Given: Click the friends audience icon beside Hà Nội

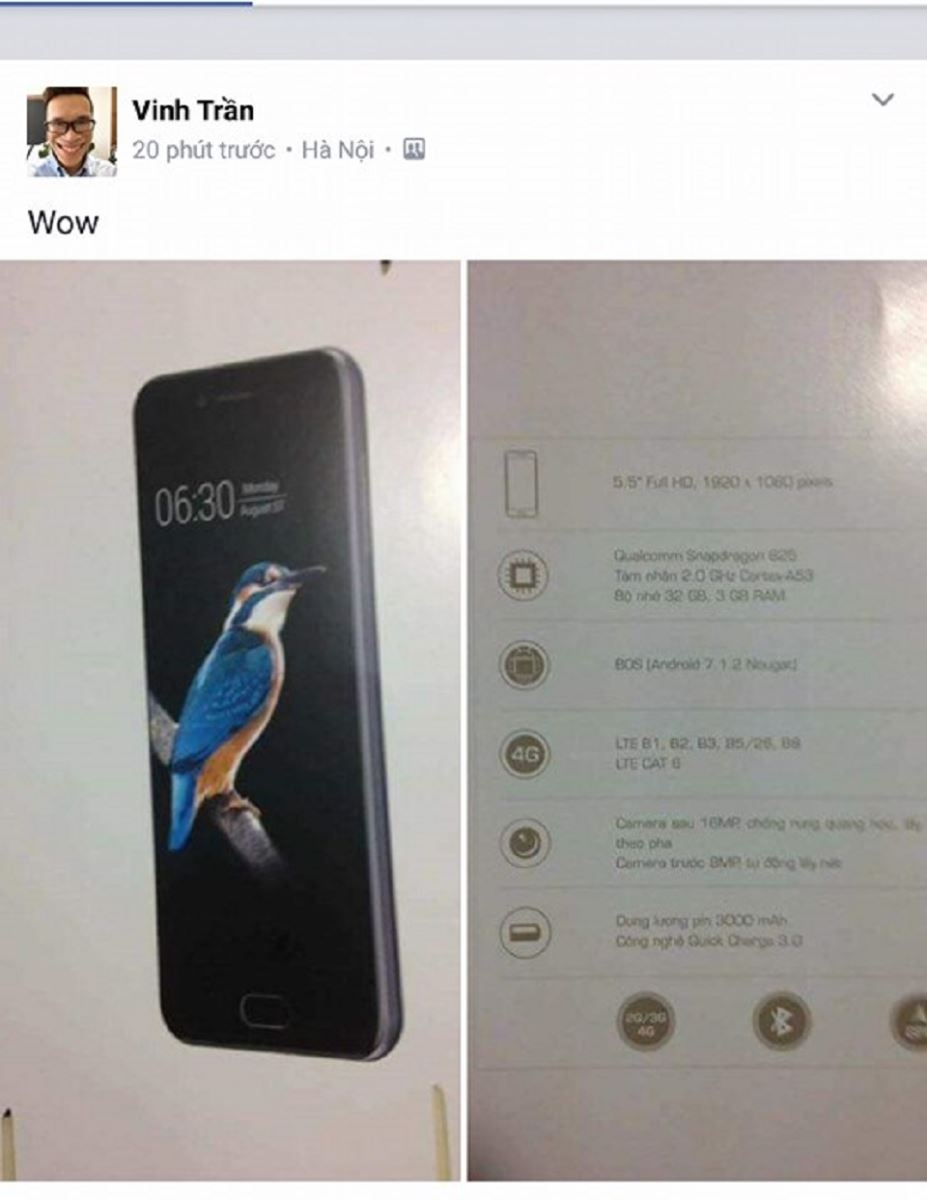Looking at the screenshot, I should click(x=414, y=150).
